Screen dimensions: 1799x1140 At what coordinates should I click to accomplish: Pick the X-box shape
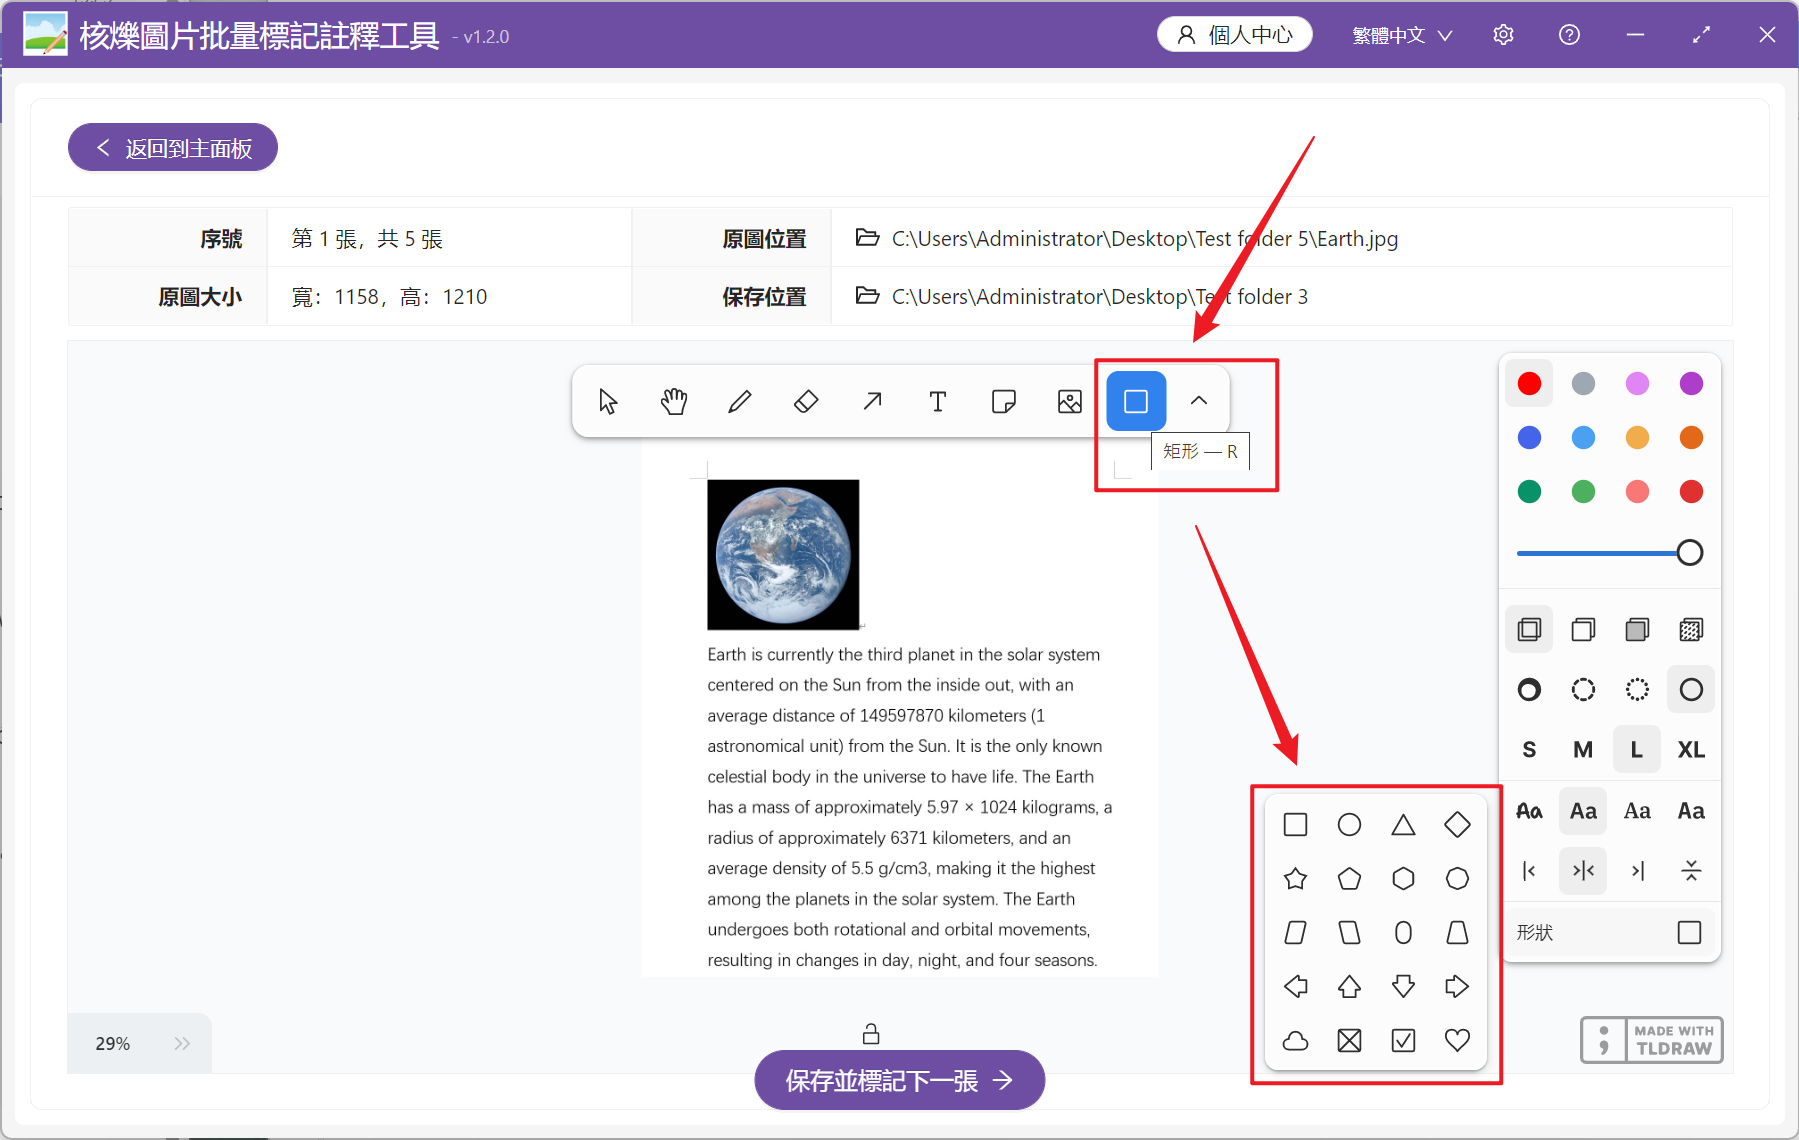pyautogui.click(x=1349, y=1040)
